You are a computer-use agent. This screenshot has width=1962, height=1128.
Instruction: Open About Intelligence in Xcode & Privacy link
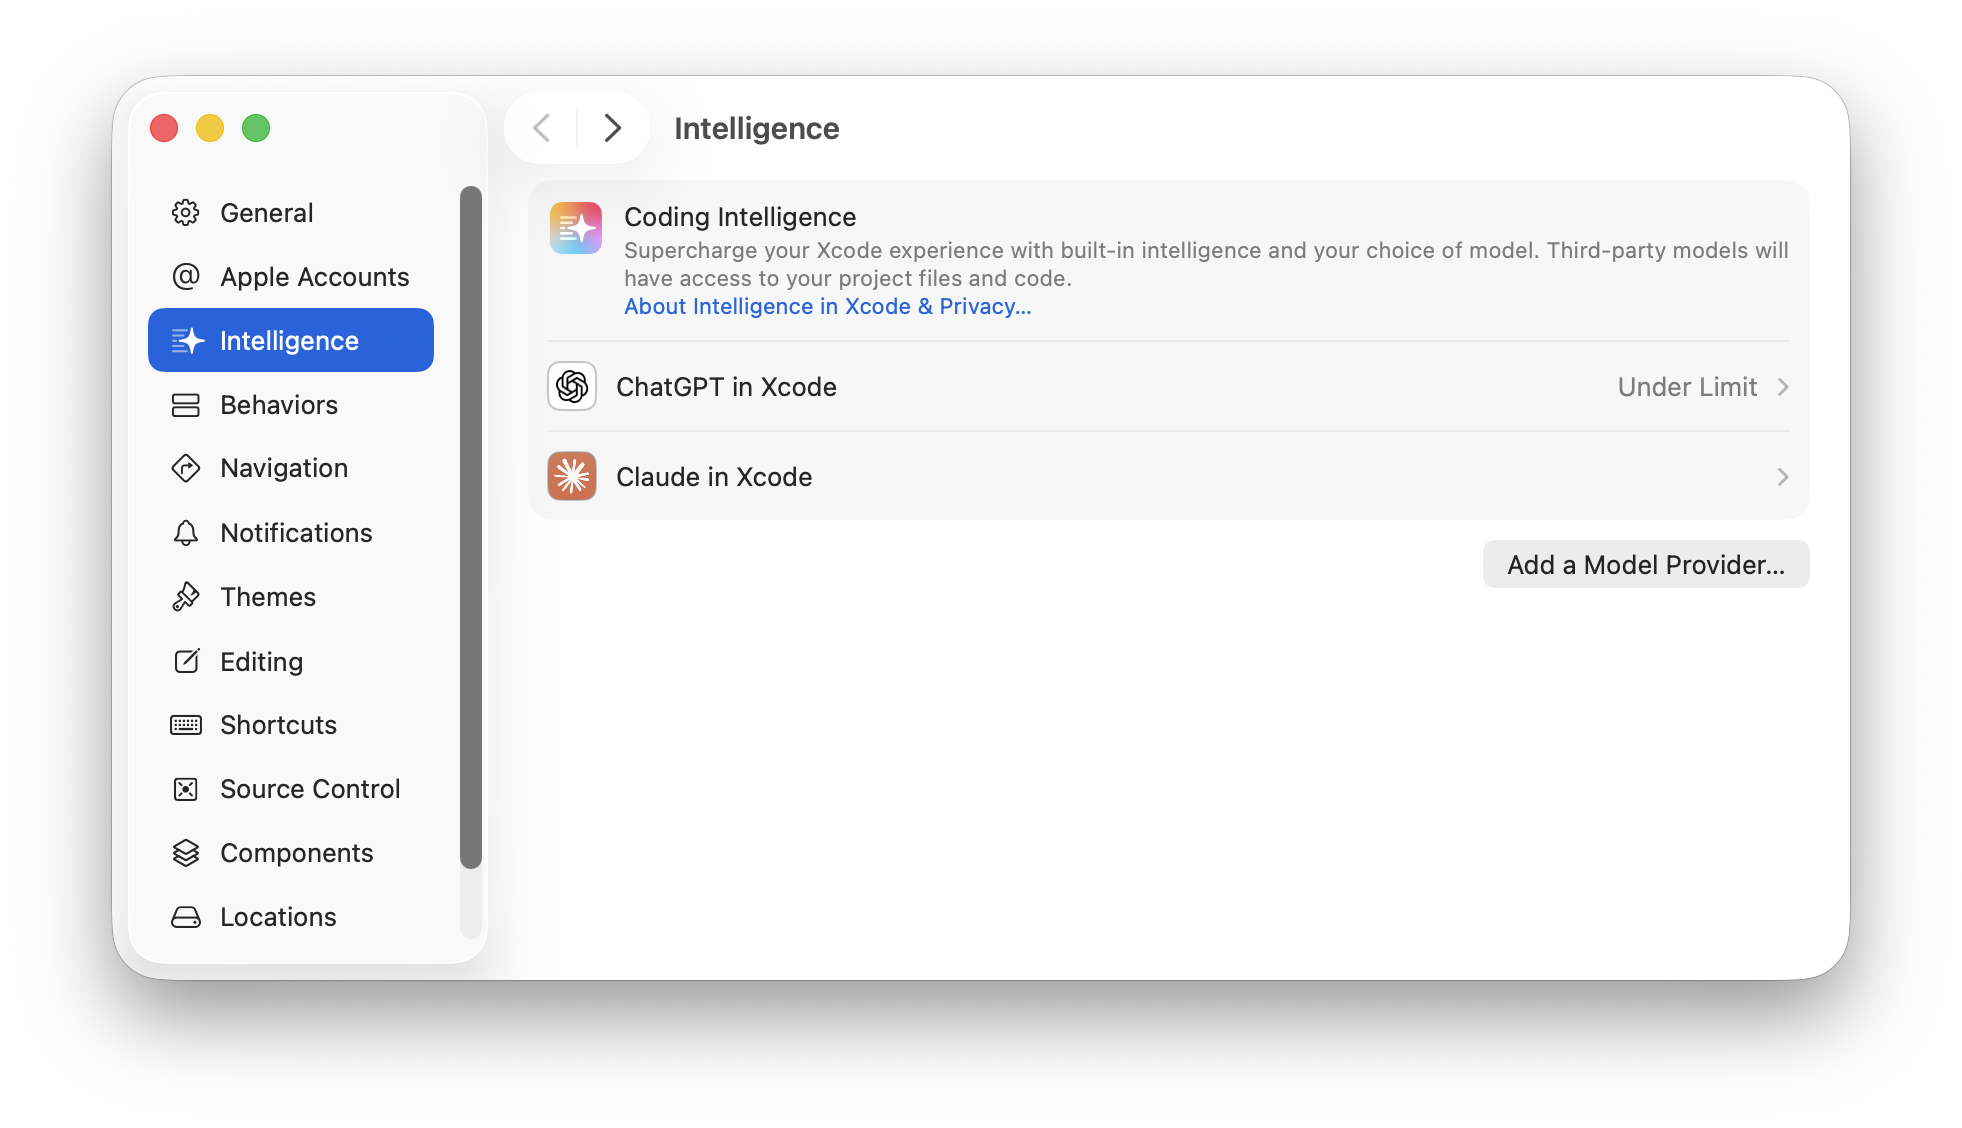[x=827, y=307]
